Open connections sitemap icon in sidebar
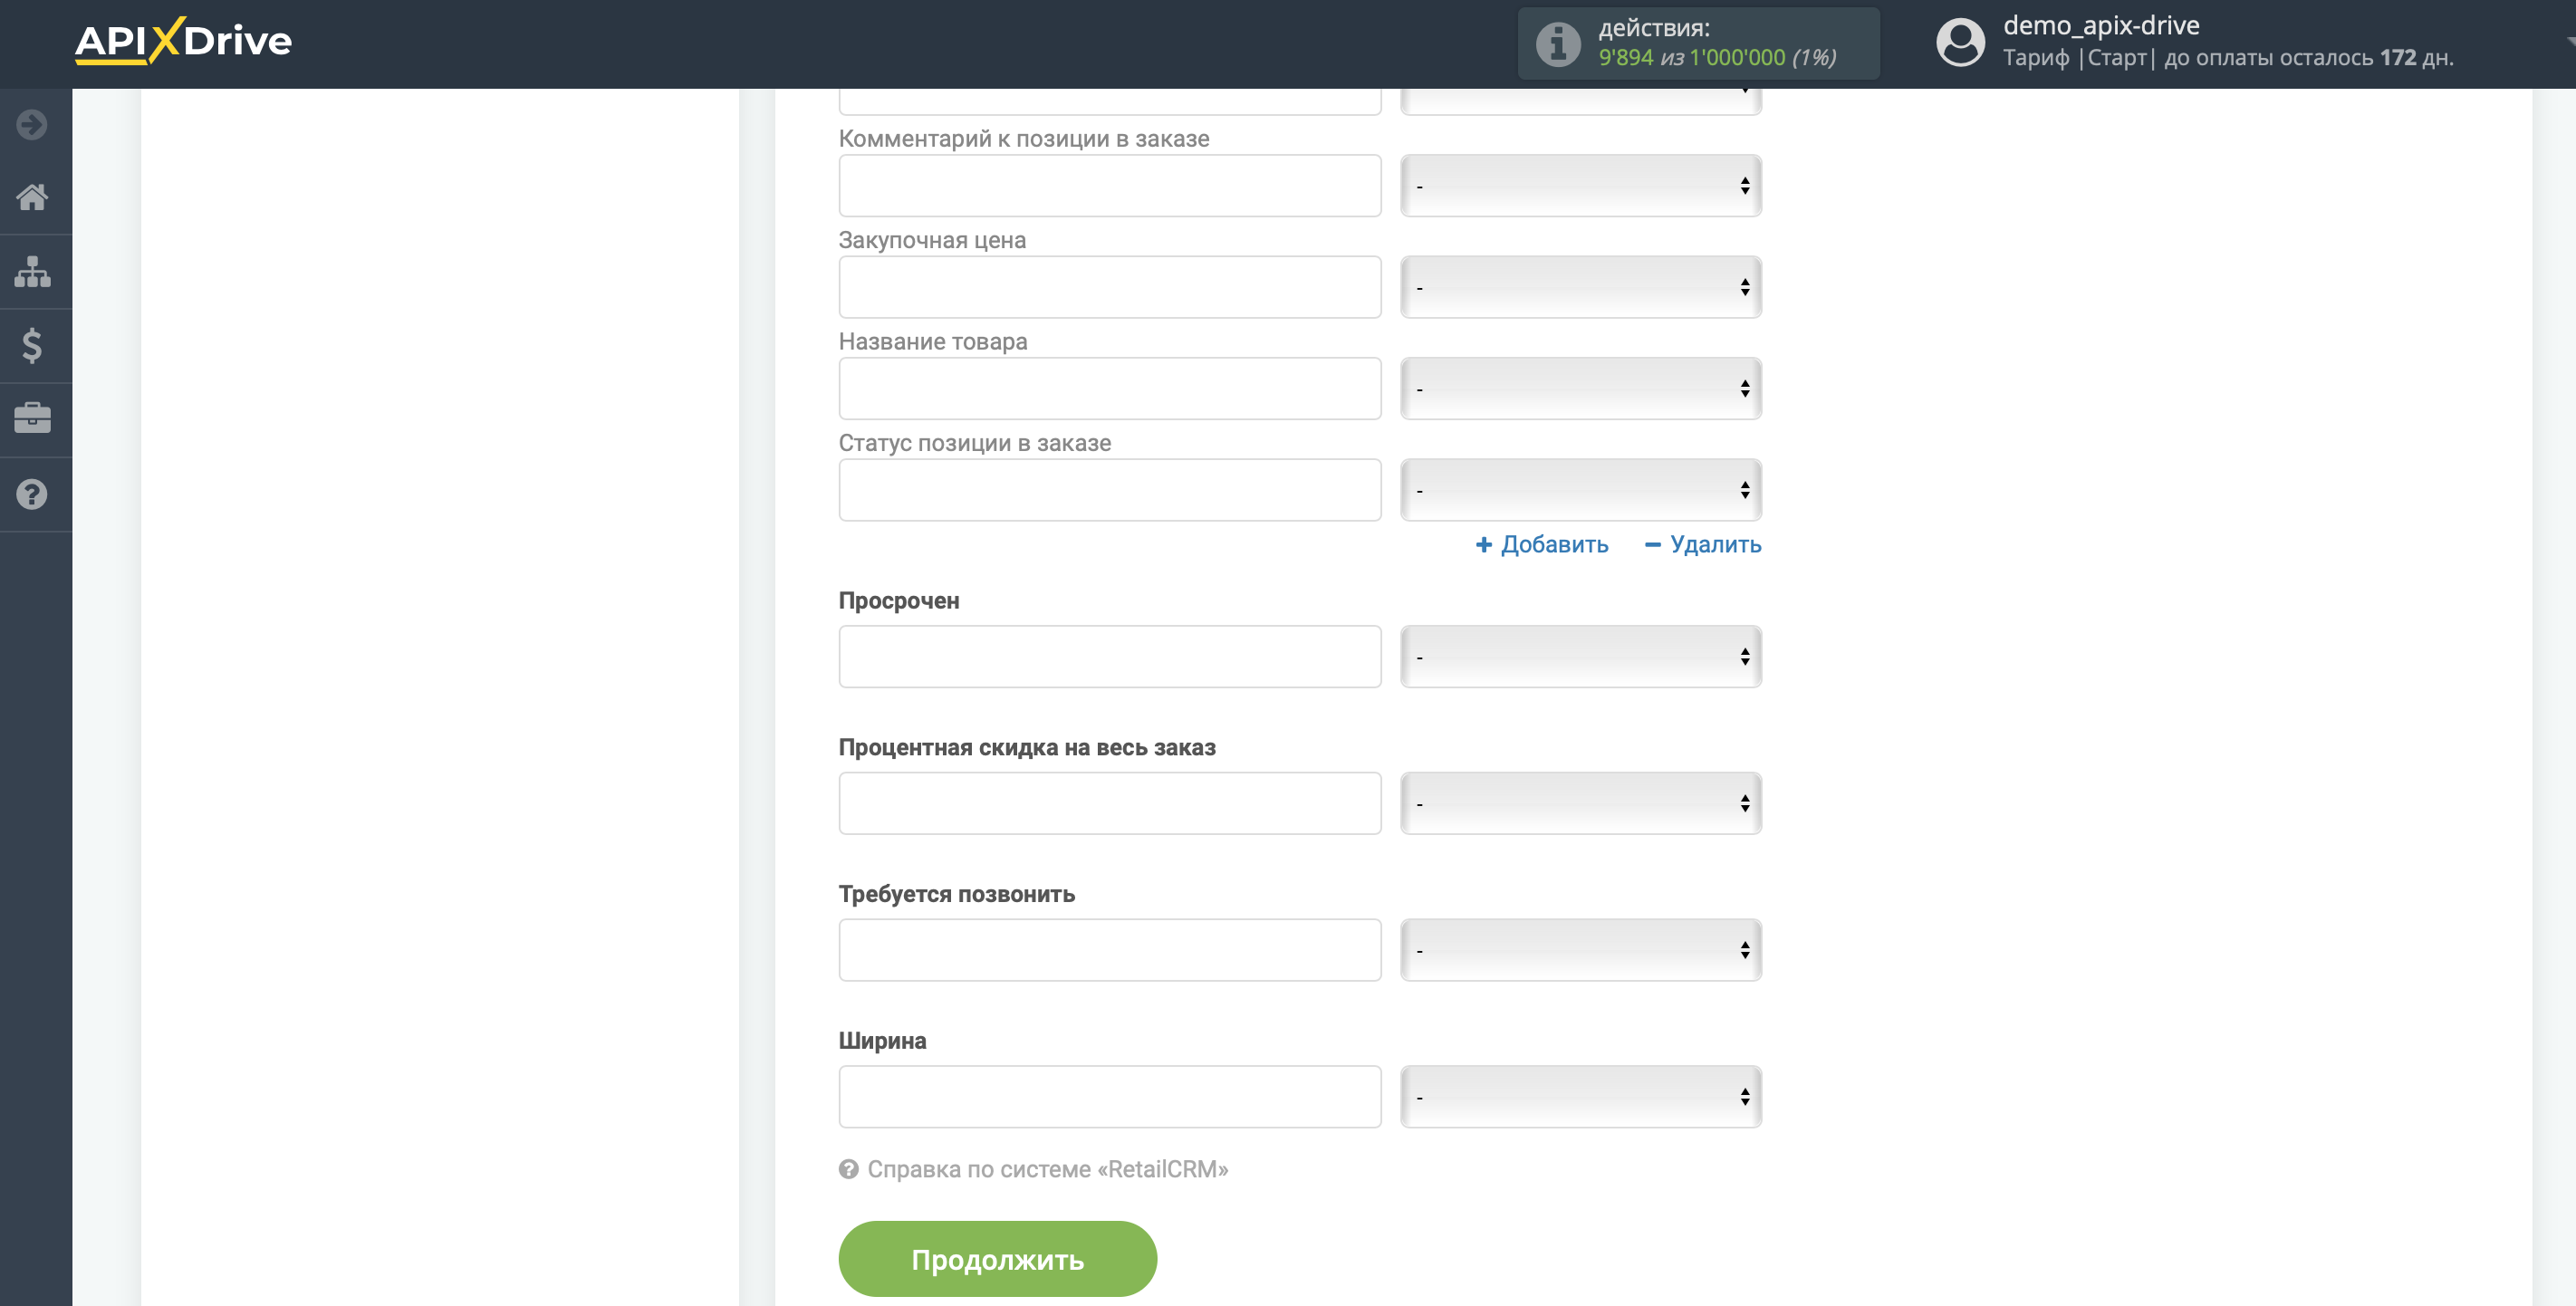The height and width of the screenshot is (1306, 2576). tap(32, 271)
